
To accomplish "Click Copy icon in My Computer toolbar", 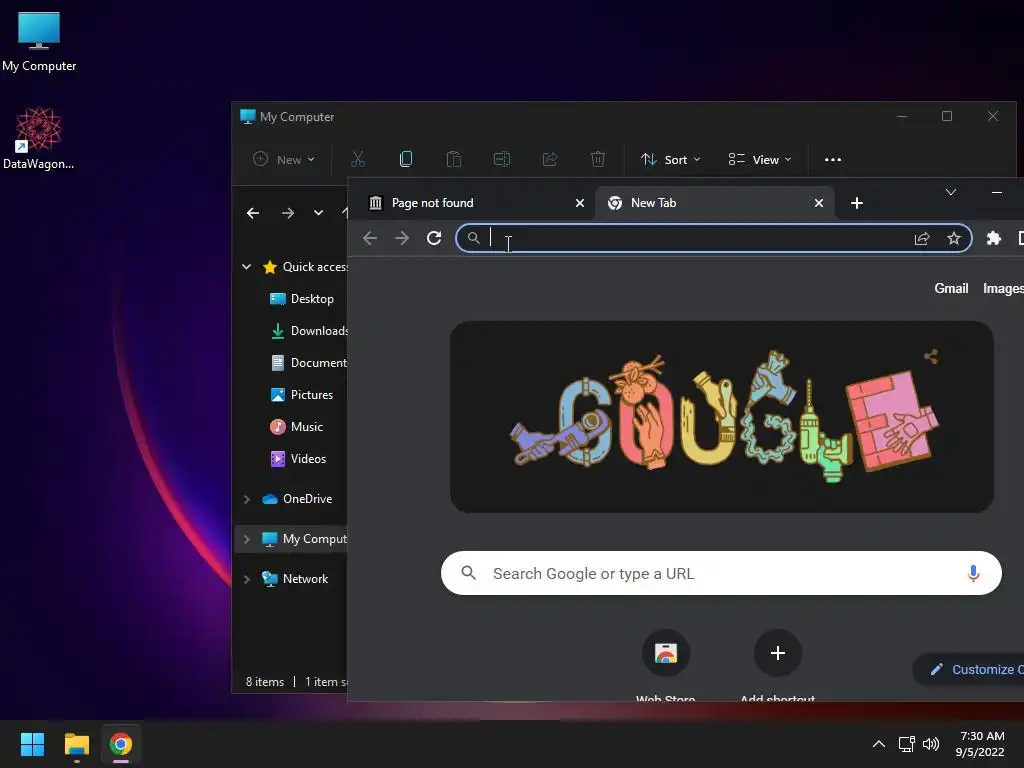I will [x=406, y=159].
